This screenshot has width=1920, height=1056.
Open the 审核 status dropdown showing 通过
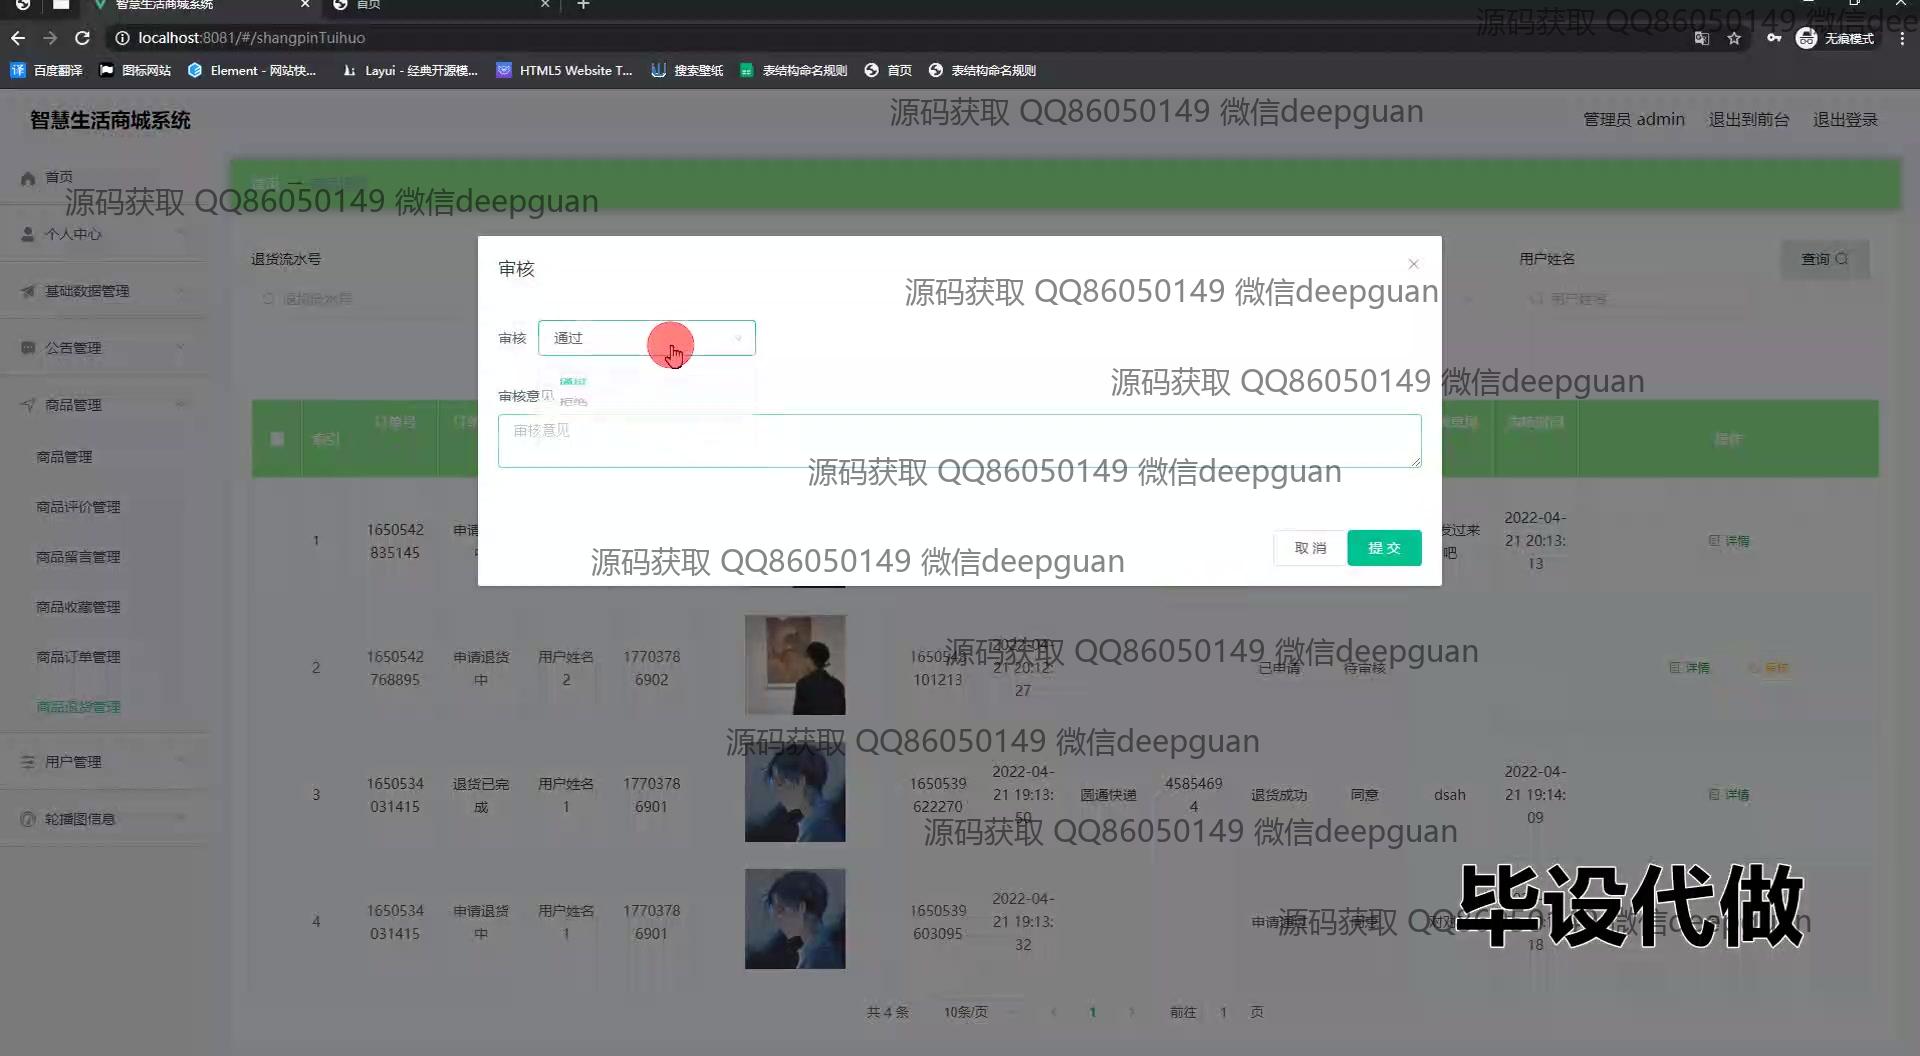(x=646, y=338)
